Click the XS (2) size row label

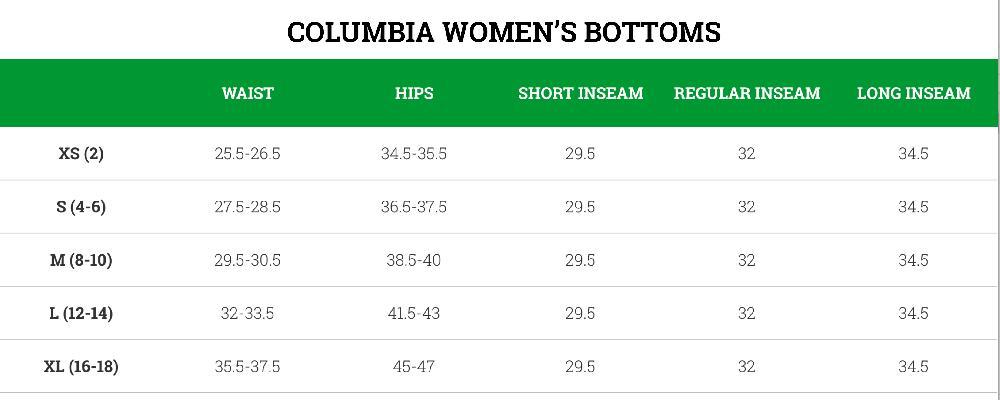point(81,153)
